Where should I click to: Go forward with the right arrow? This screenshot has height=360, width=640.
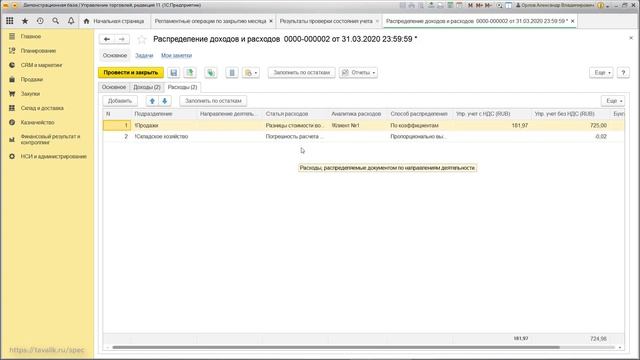click(x=122, y=39)
